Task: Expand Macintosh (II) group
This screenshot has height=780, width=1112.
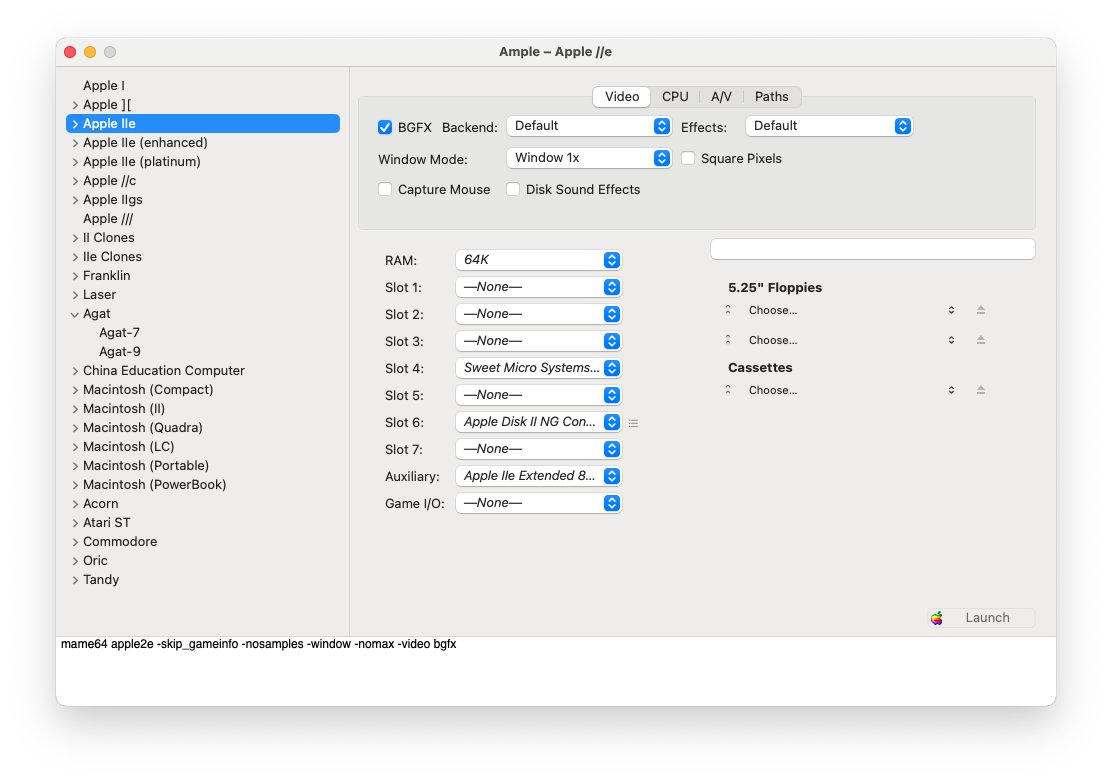Action: (x=75, y=409)
